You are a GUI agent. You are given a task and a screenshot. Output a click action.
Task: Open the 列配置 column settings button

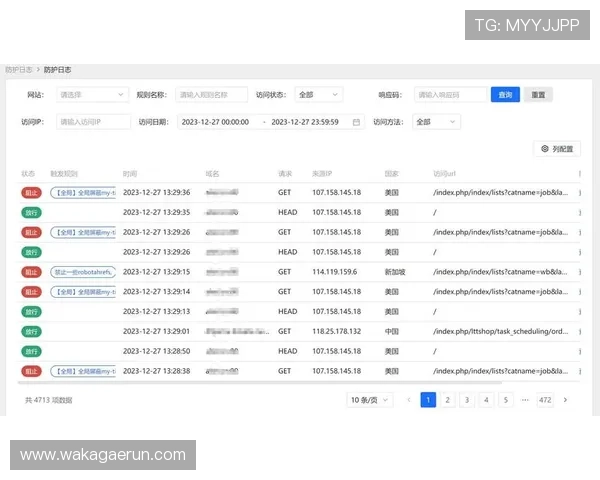(x=557, y=149)
